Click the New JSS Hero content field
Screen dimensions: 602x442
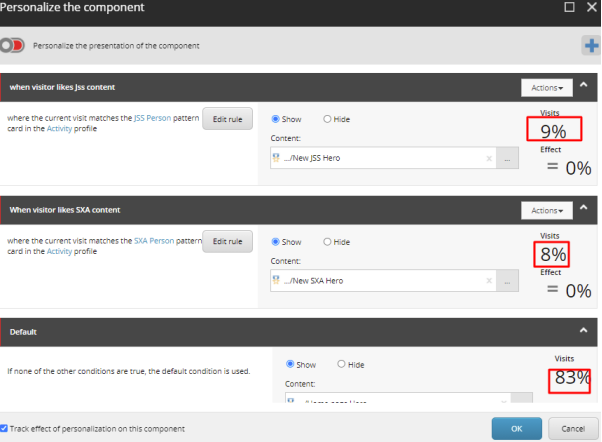coord(380,158)
